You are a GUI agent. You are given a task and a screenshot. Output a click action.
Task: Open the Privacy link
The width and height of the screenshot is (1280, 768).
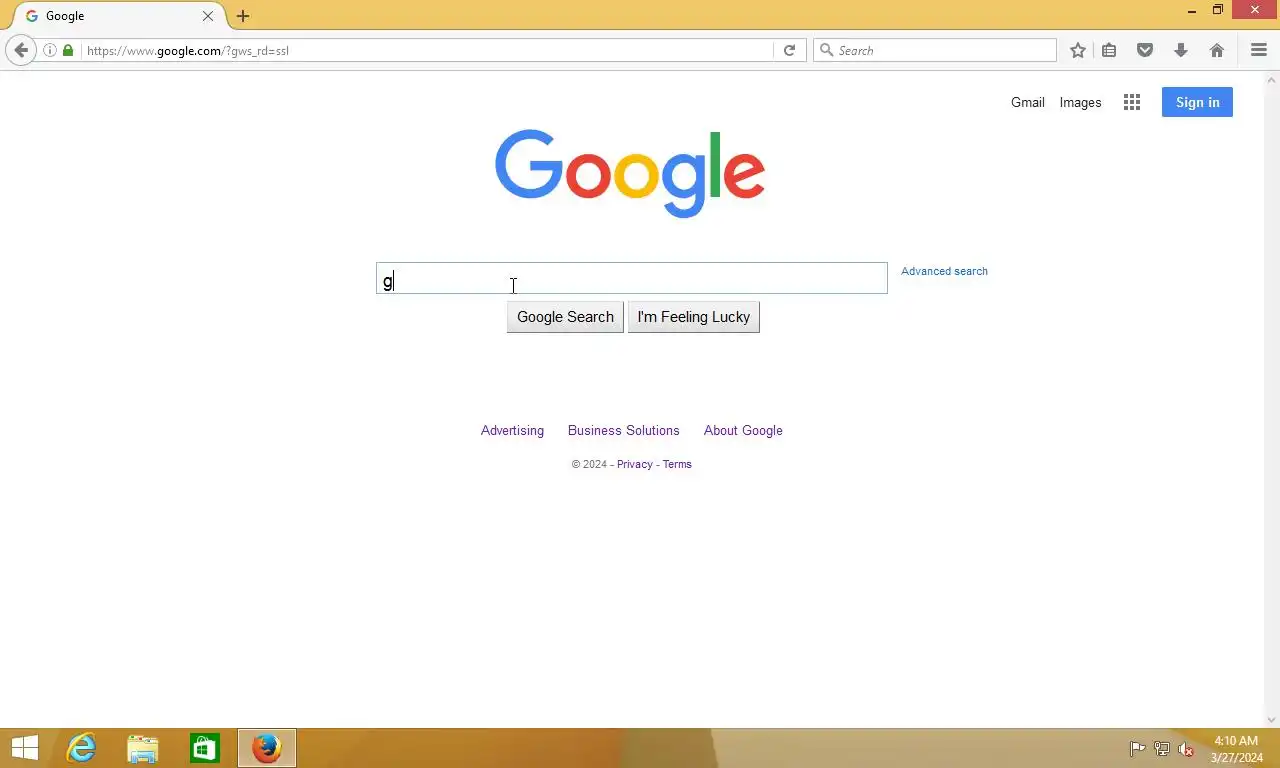click(x=634, y=464)
